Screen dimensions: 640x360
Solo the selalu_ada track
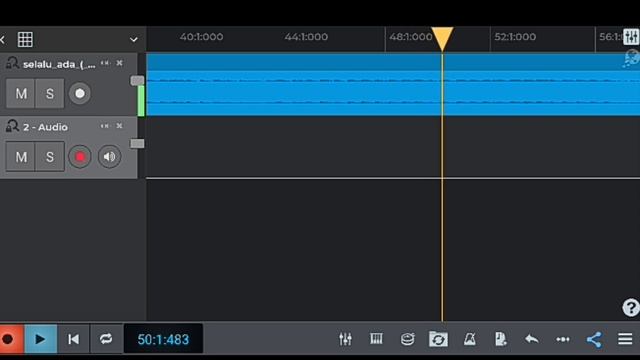(50, 93)
